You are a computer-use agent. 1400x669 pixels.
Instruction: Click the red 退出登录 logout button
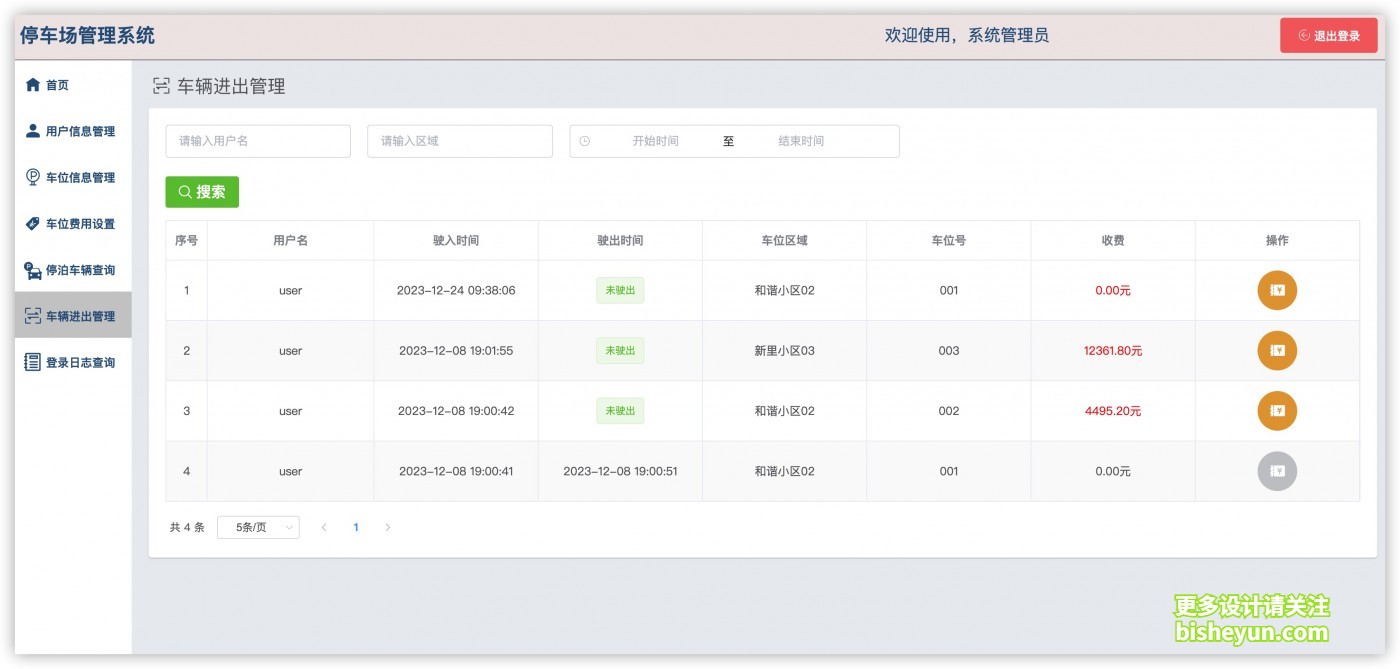coord(1328,36)
